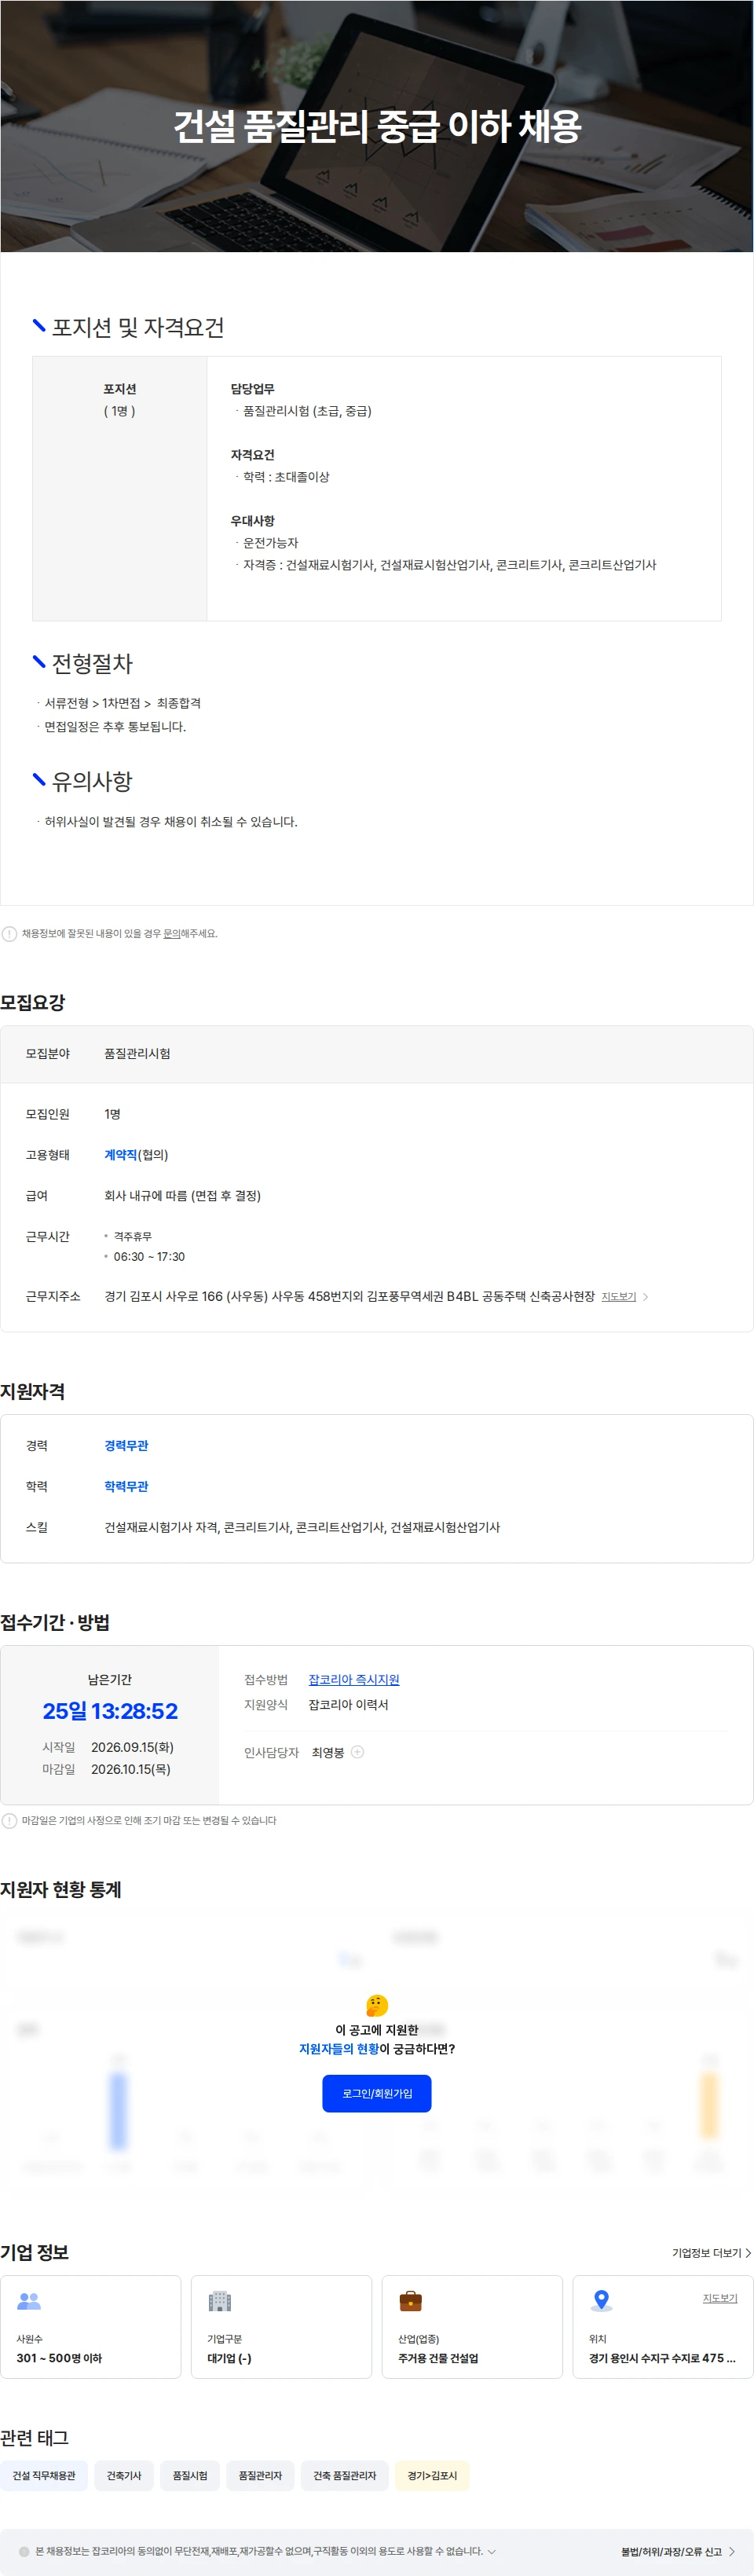The width and height of the screenshot is (754, 2576).
Task: Click the building icon above 기업구분
Action: pyautogui.click(x=219, y=2300)
